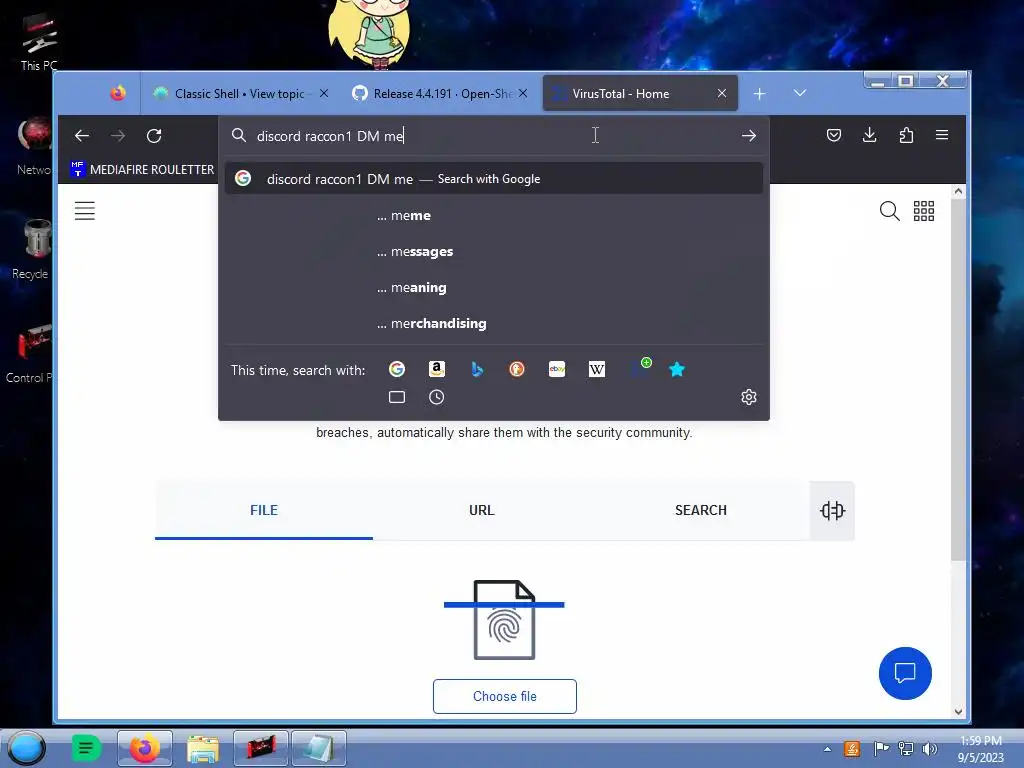Expand the list all tabs chevron
Screen dimensions: 1024x768
799,93
